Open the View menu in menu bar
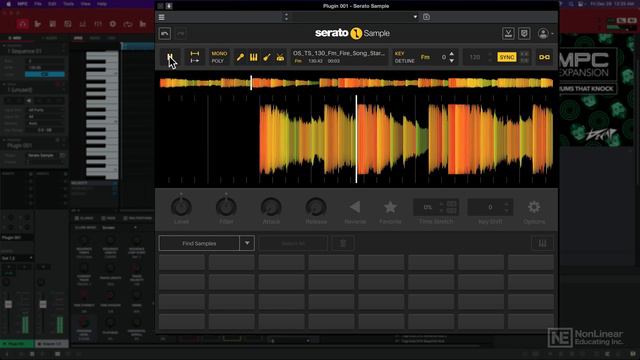Viewport: 640px width, 360px height. [x=85, y=4]
